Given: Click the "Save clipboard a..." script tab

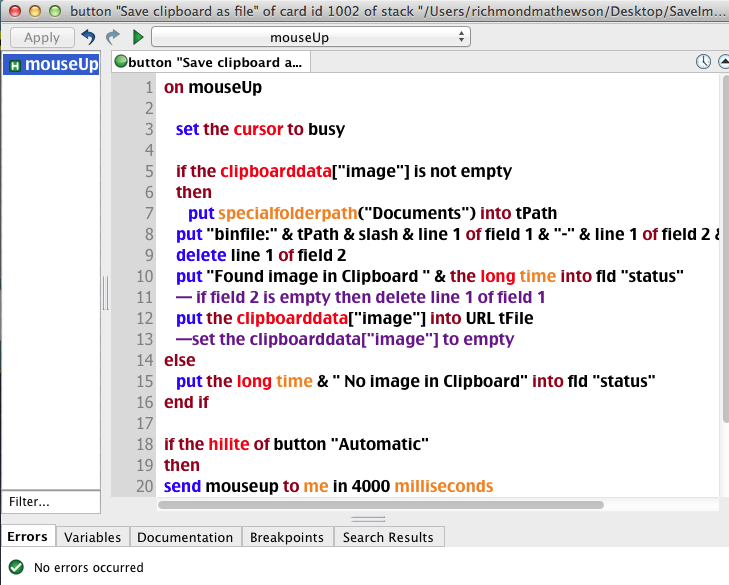Looking at the screenshot, I should click(x=211, y=62).
